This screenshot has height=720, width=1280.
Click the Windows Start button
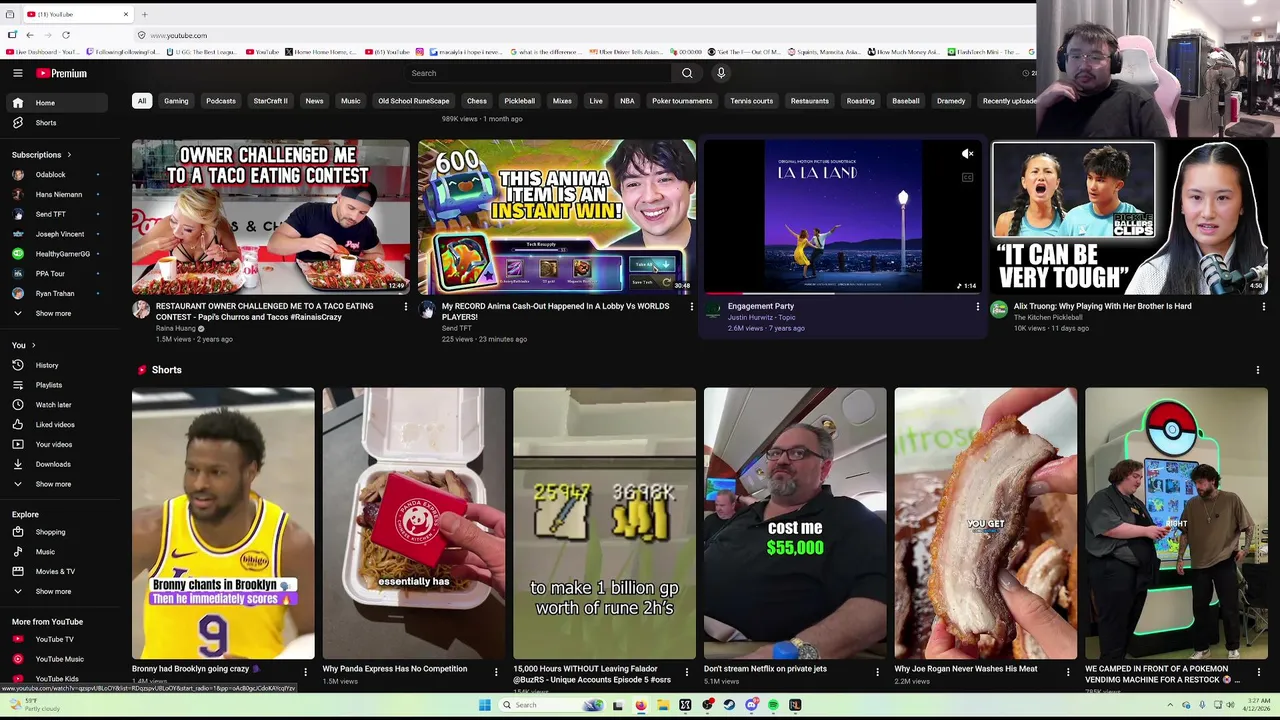pos(484,705)
